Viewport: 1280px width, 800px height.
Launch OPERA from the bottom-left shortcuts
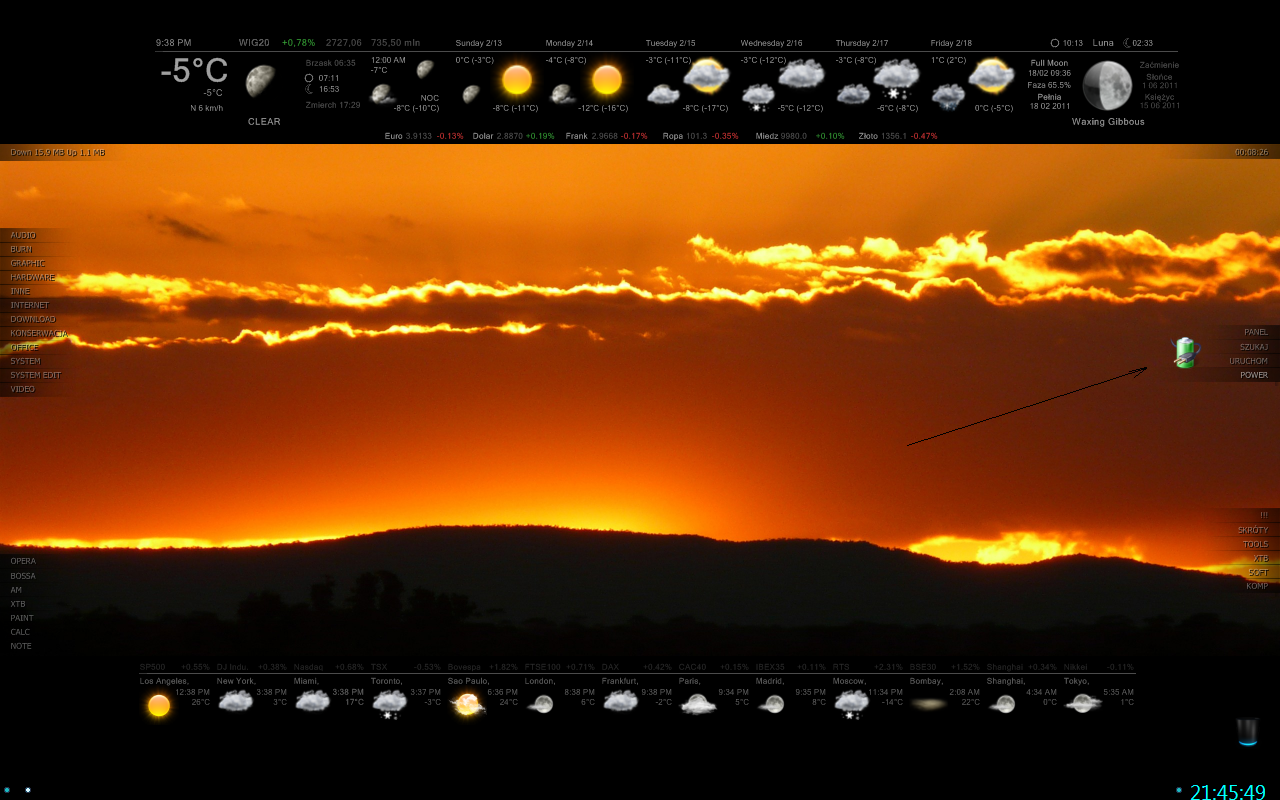tap(23, 561)
